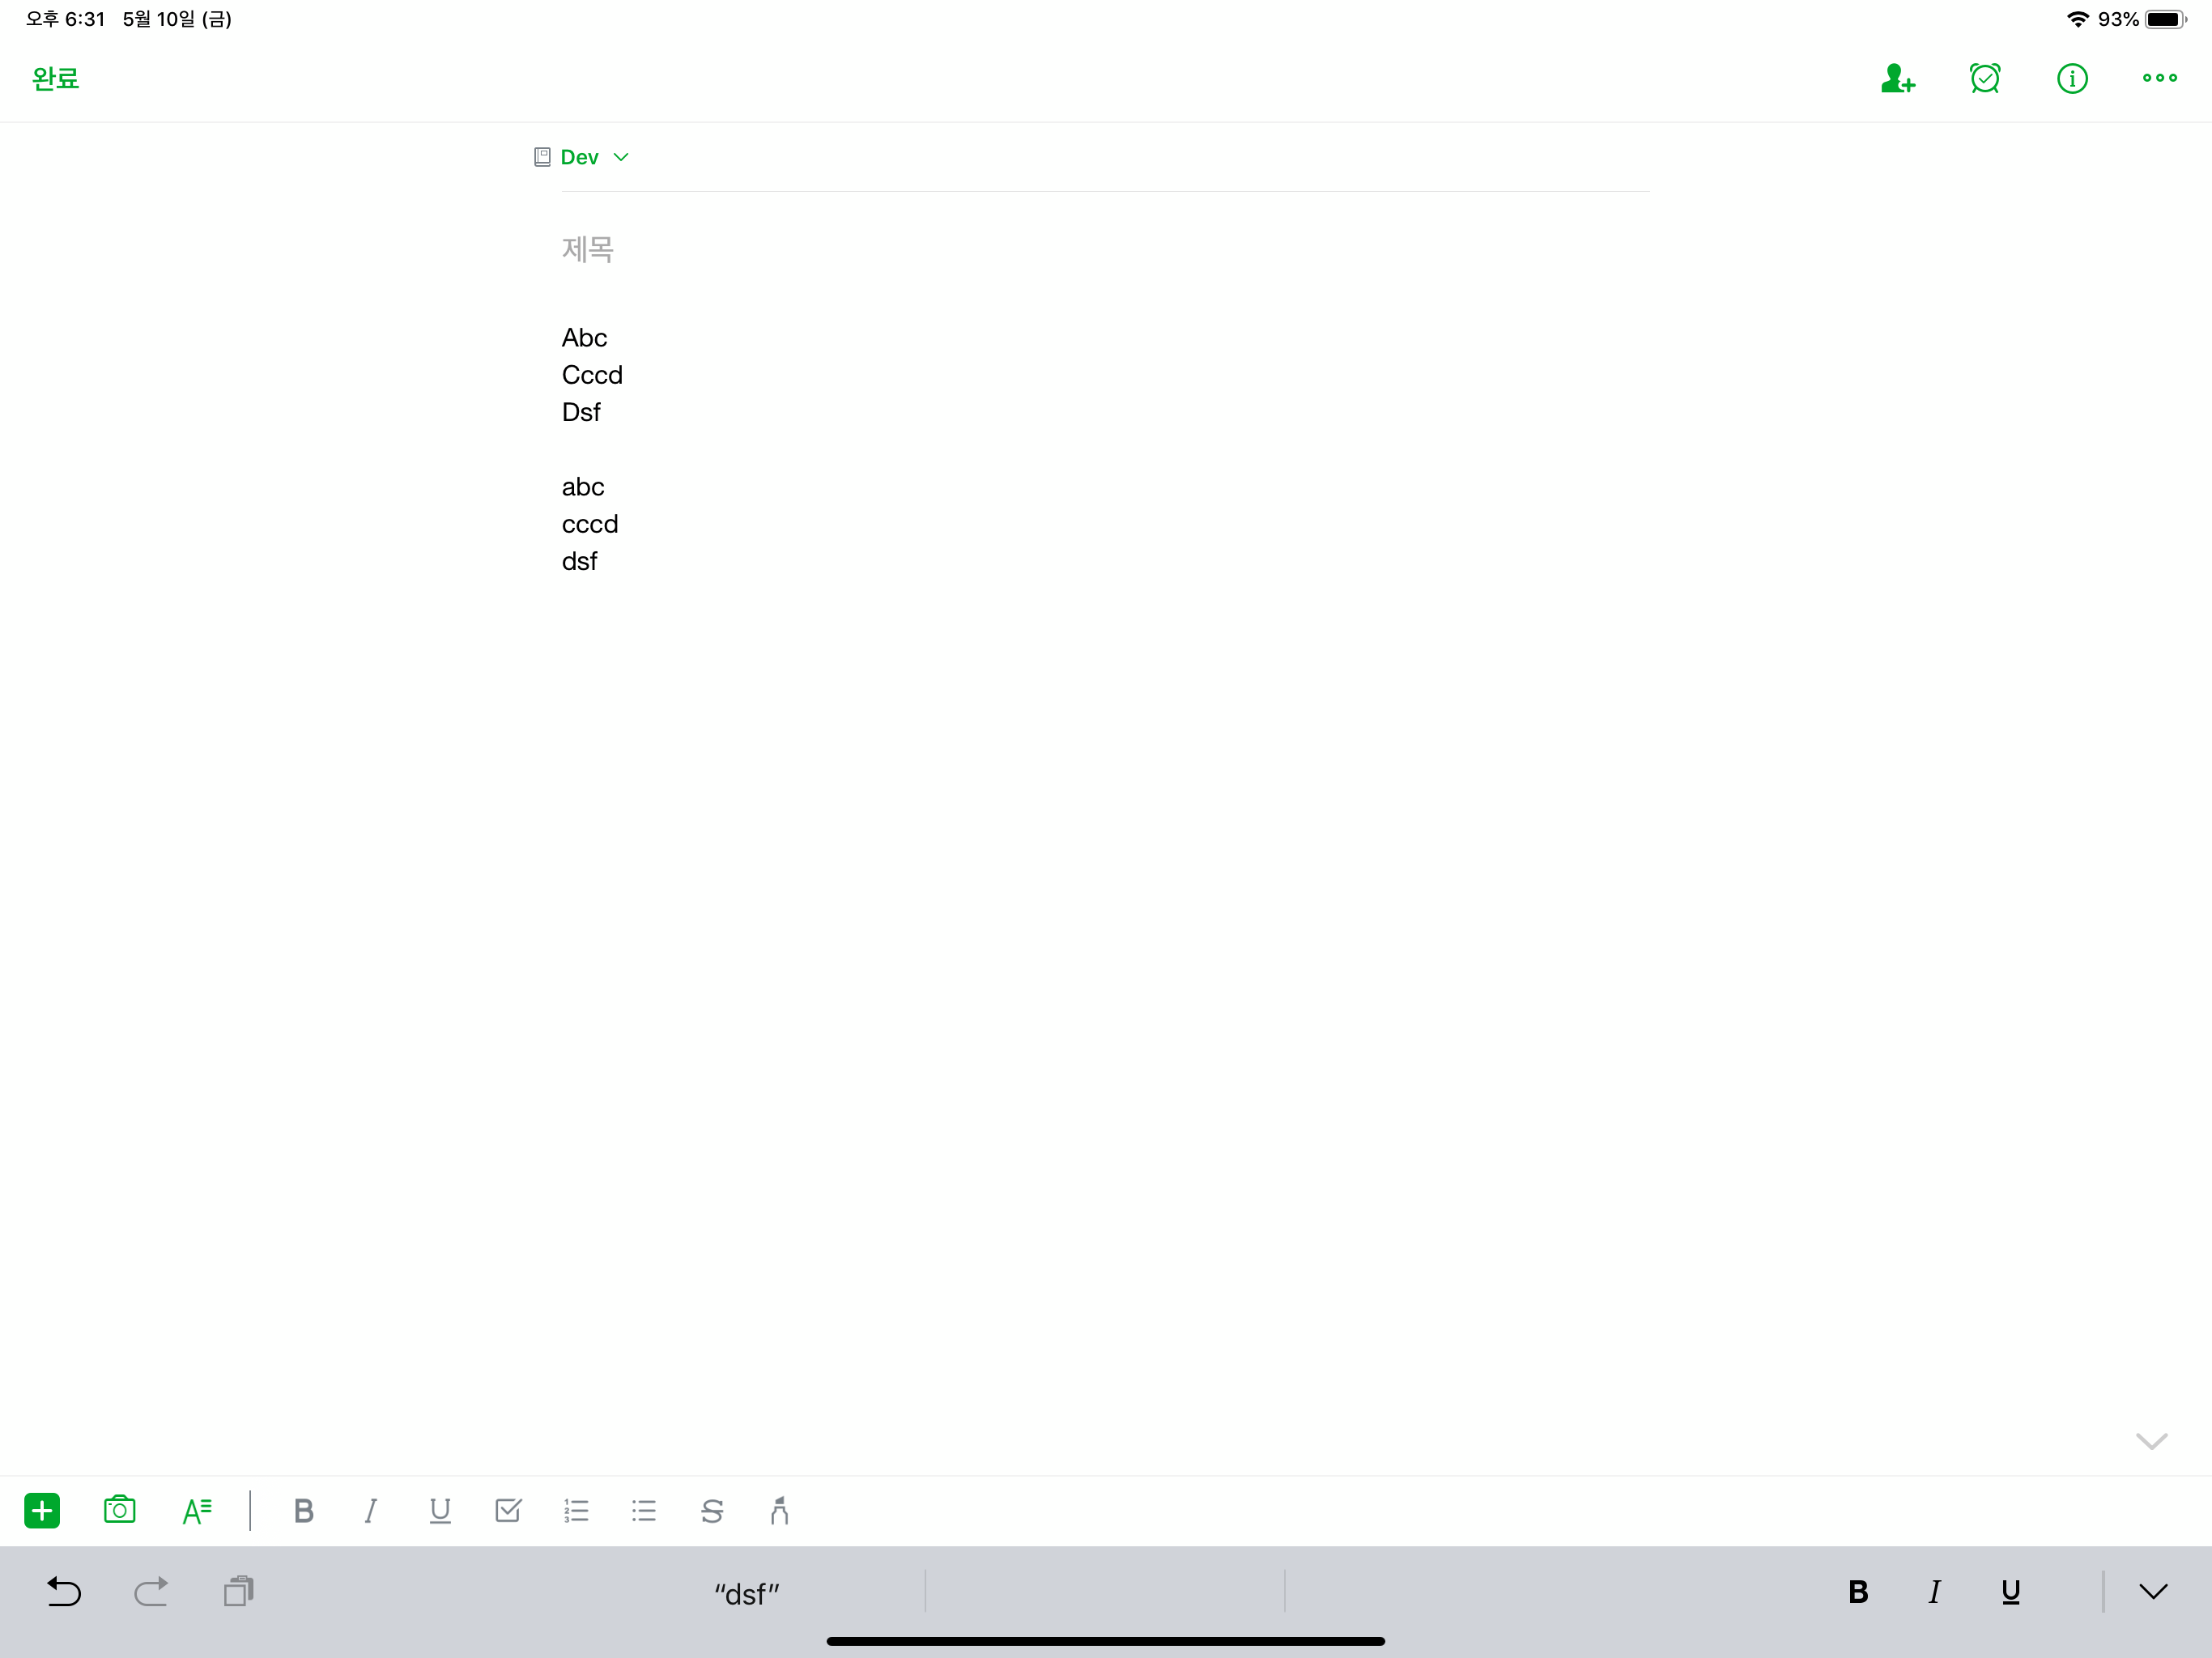Viewport: 2212px width, 1658px height.
Task: Share the note with the add person icon
Action: click(x=1897, y=78)
